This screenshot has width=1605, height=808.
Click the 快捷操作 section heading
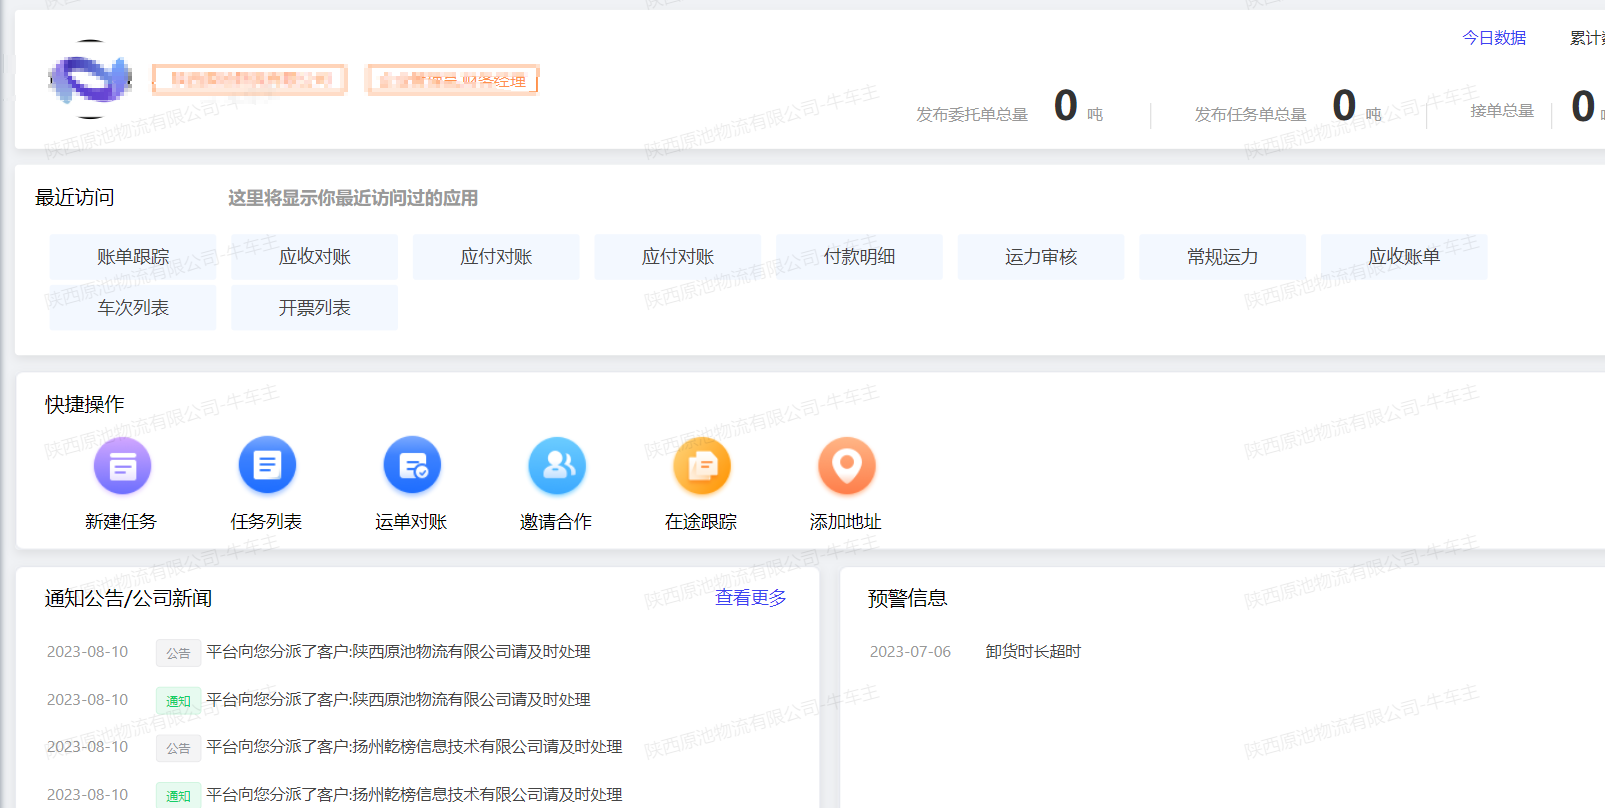coord(85,405)
